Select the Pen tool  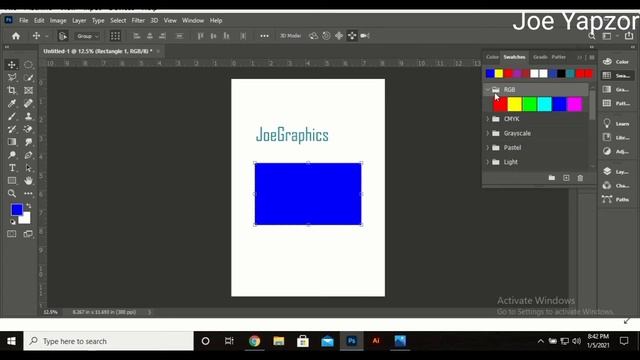pos(28,155)
